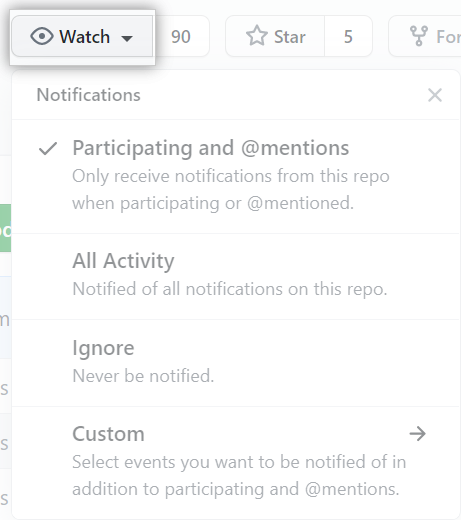Click the green button behind the popup
The image size is (461, 520).
click(x=5, y=228)
